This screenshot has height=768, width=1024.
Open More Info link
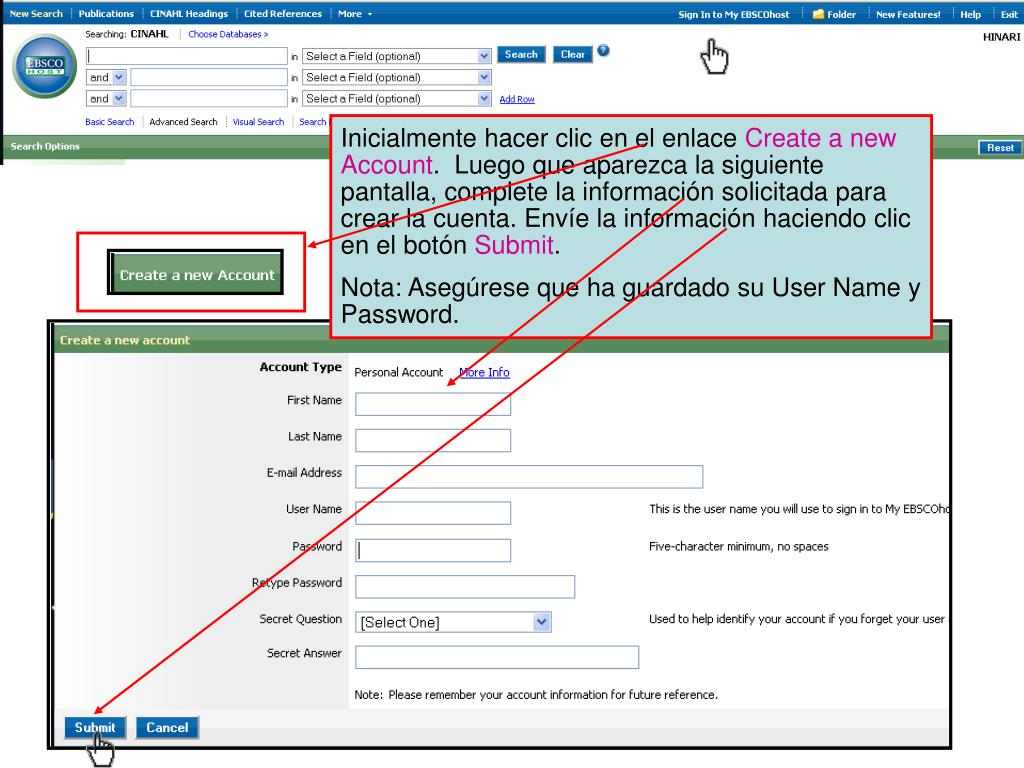coord(484,372)
